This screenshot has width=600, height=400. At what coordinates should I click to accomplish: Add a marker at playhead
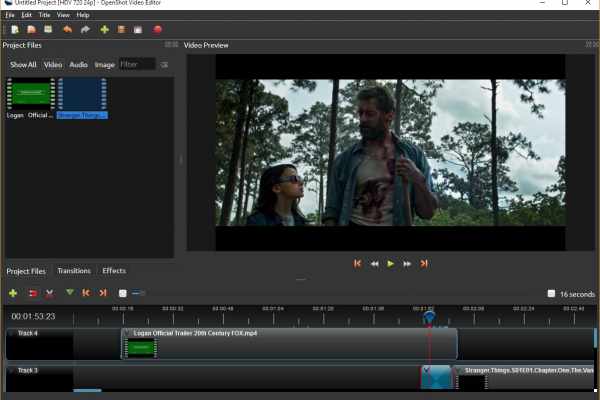69,293
